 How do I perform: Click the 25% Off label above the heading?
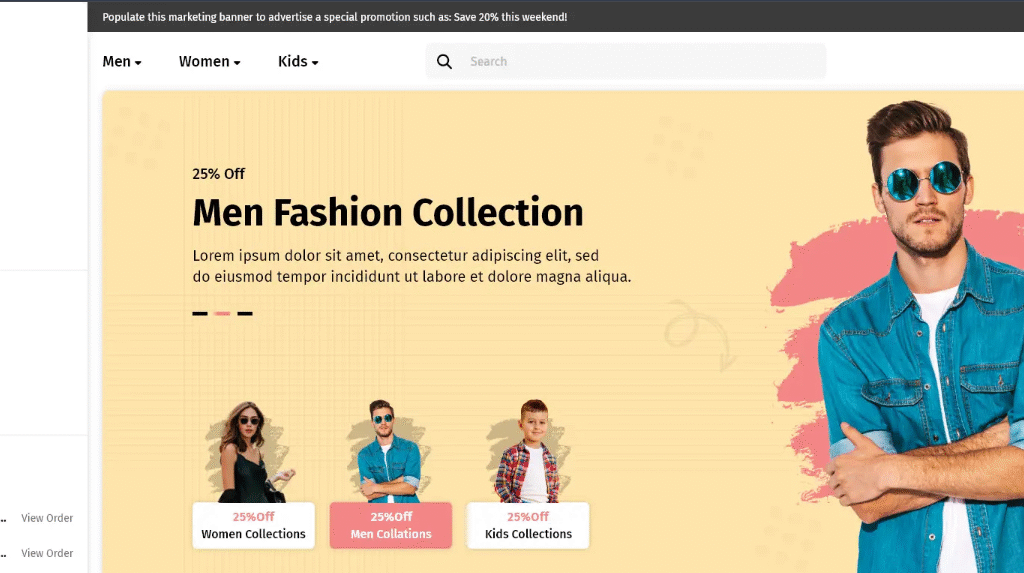pos(218,174)
